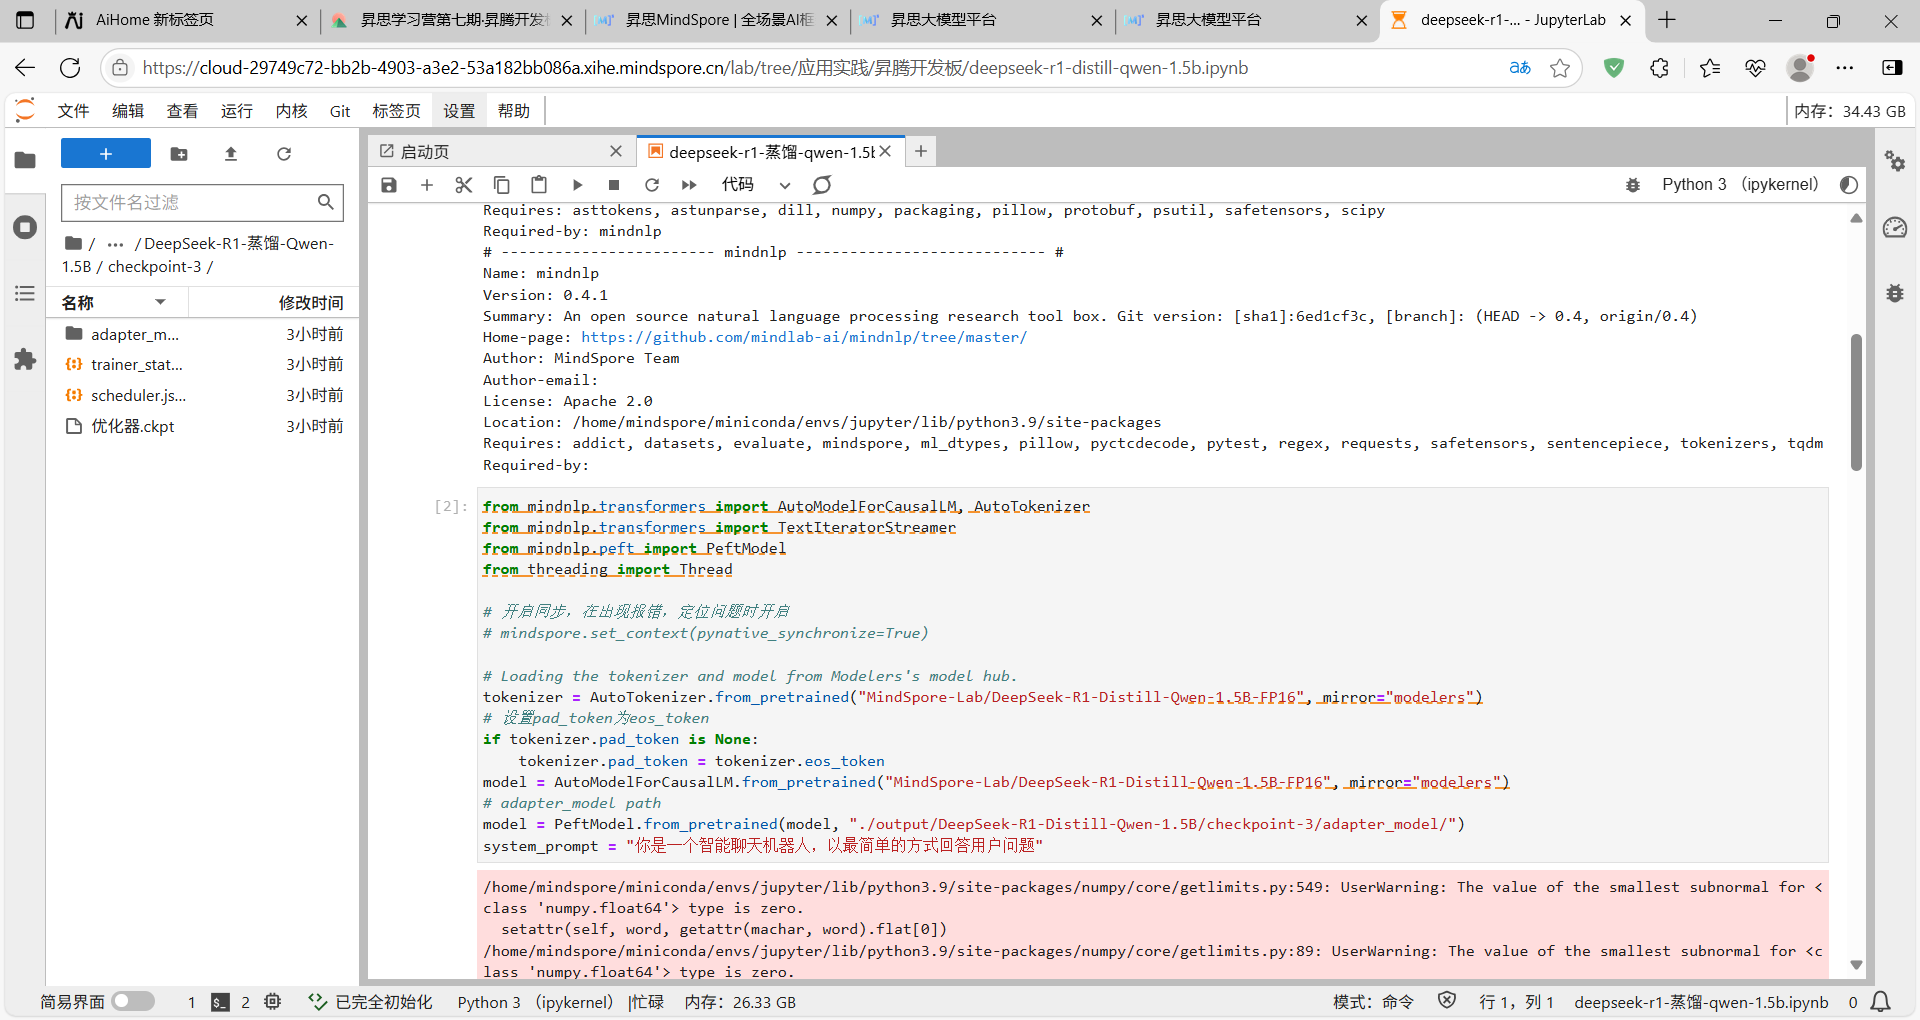This screenshot has height=1020, width=1920.
Task: Expand the collapsed breadcrumb path ellipsis
Action: point(116,244)
